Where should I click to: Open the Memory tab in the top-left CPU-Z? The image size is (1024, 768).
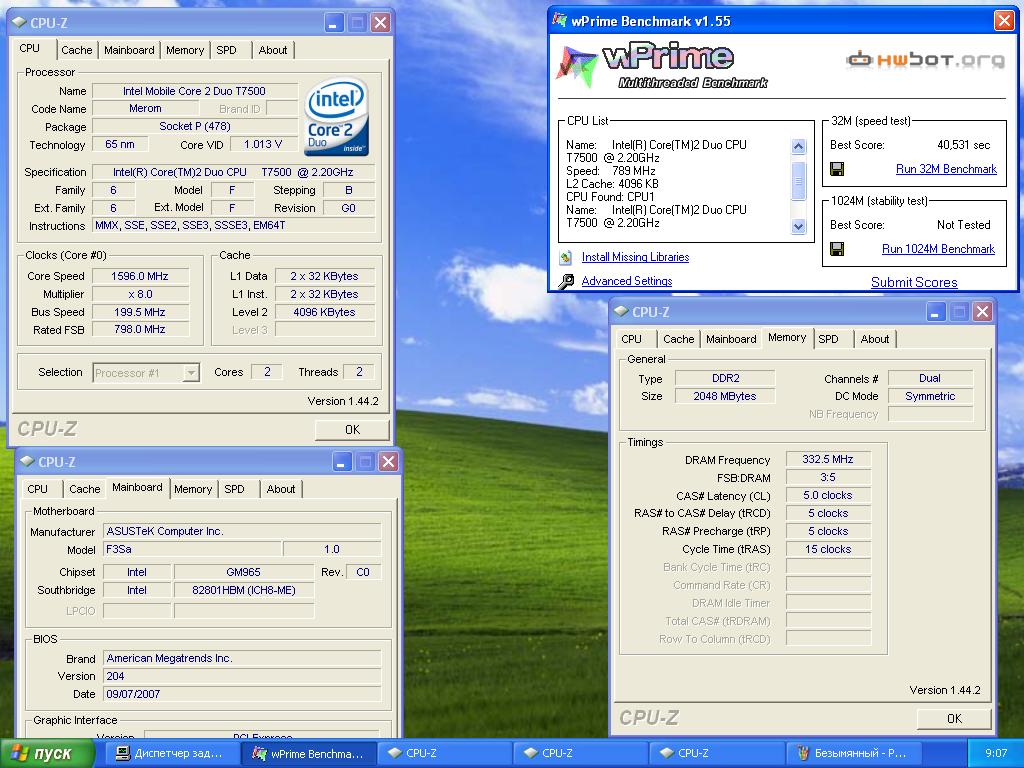point(185,50)
